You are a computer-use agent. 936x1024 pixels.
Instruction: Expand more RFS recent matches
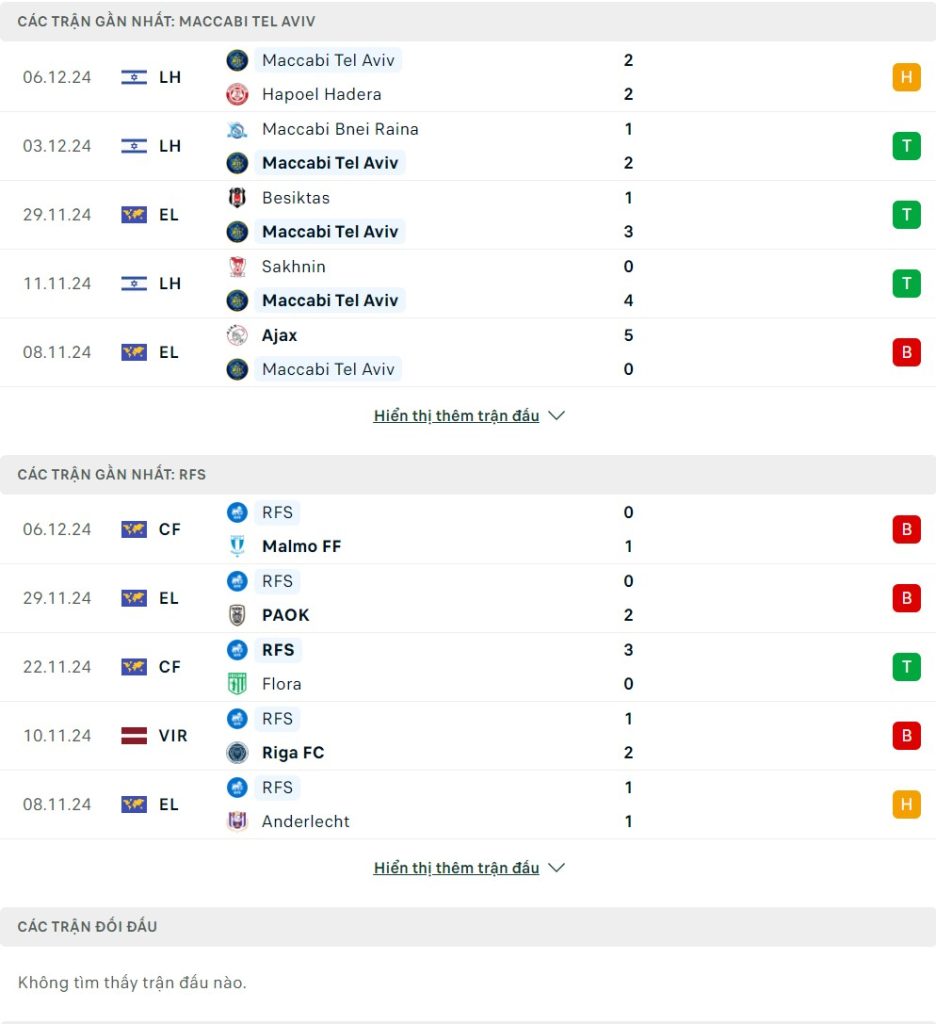click(x=456, y=868)
